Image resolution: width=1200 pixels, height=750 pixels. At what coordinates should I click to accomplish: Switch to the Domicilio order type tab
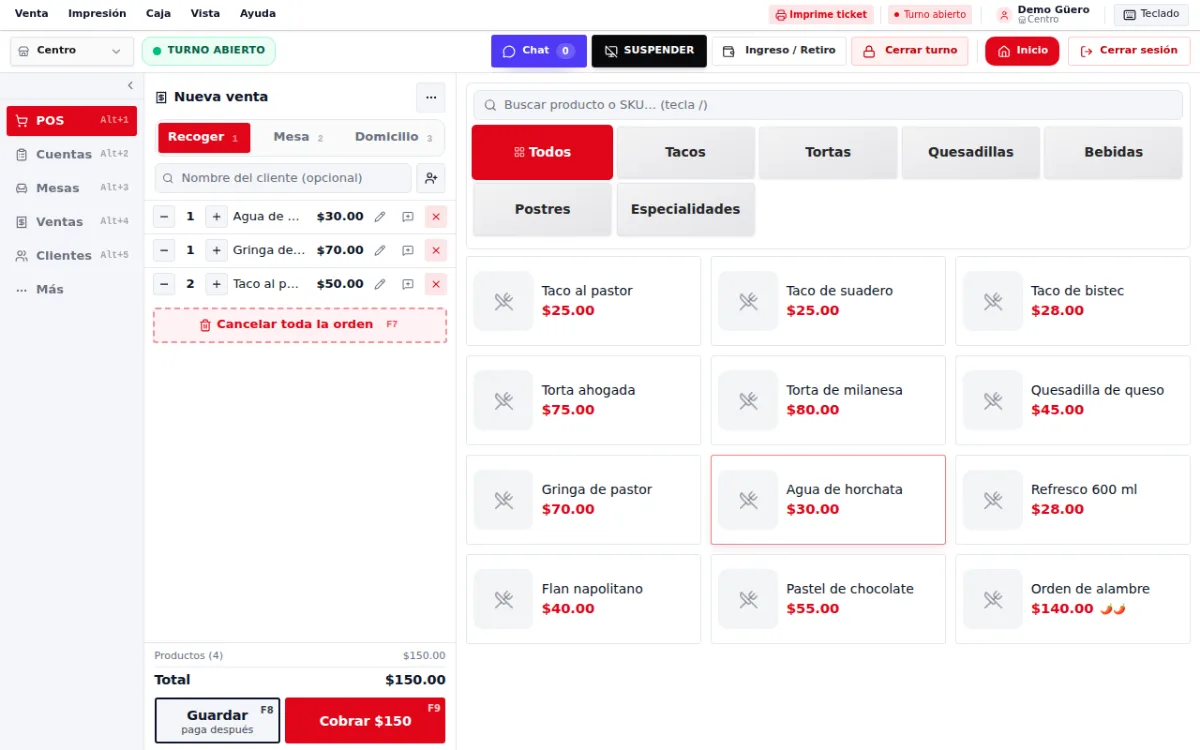394,138
